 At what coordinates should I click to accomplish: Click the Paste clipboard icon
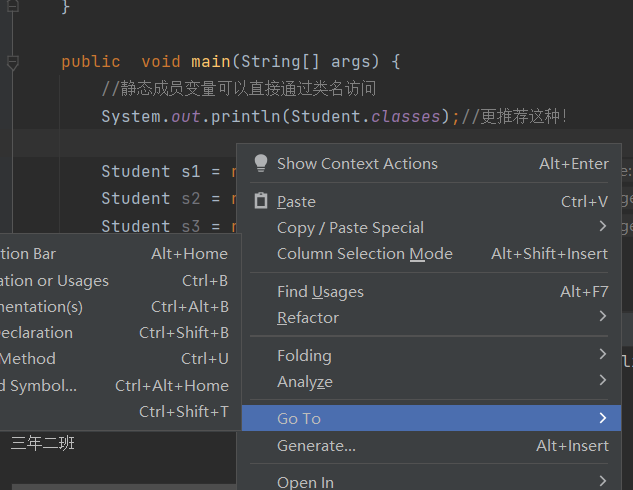[x=261, y=201]
